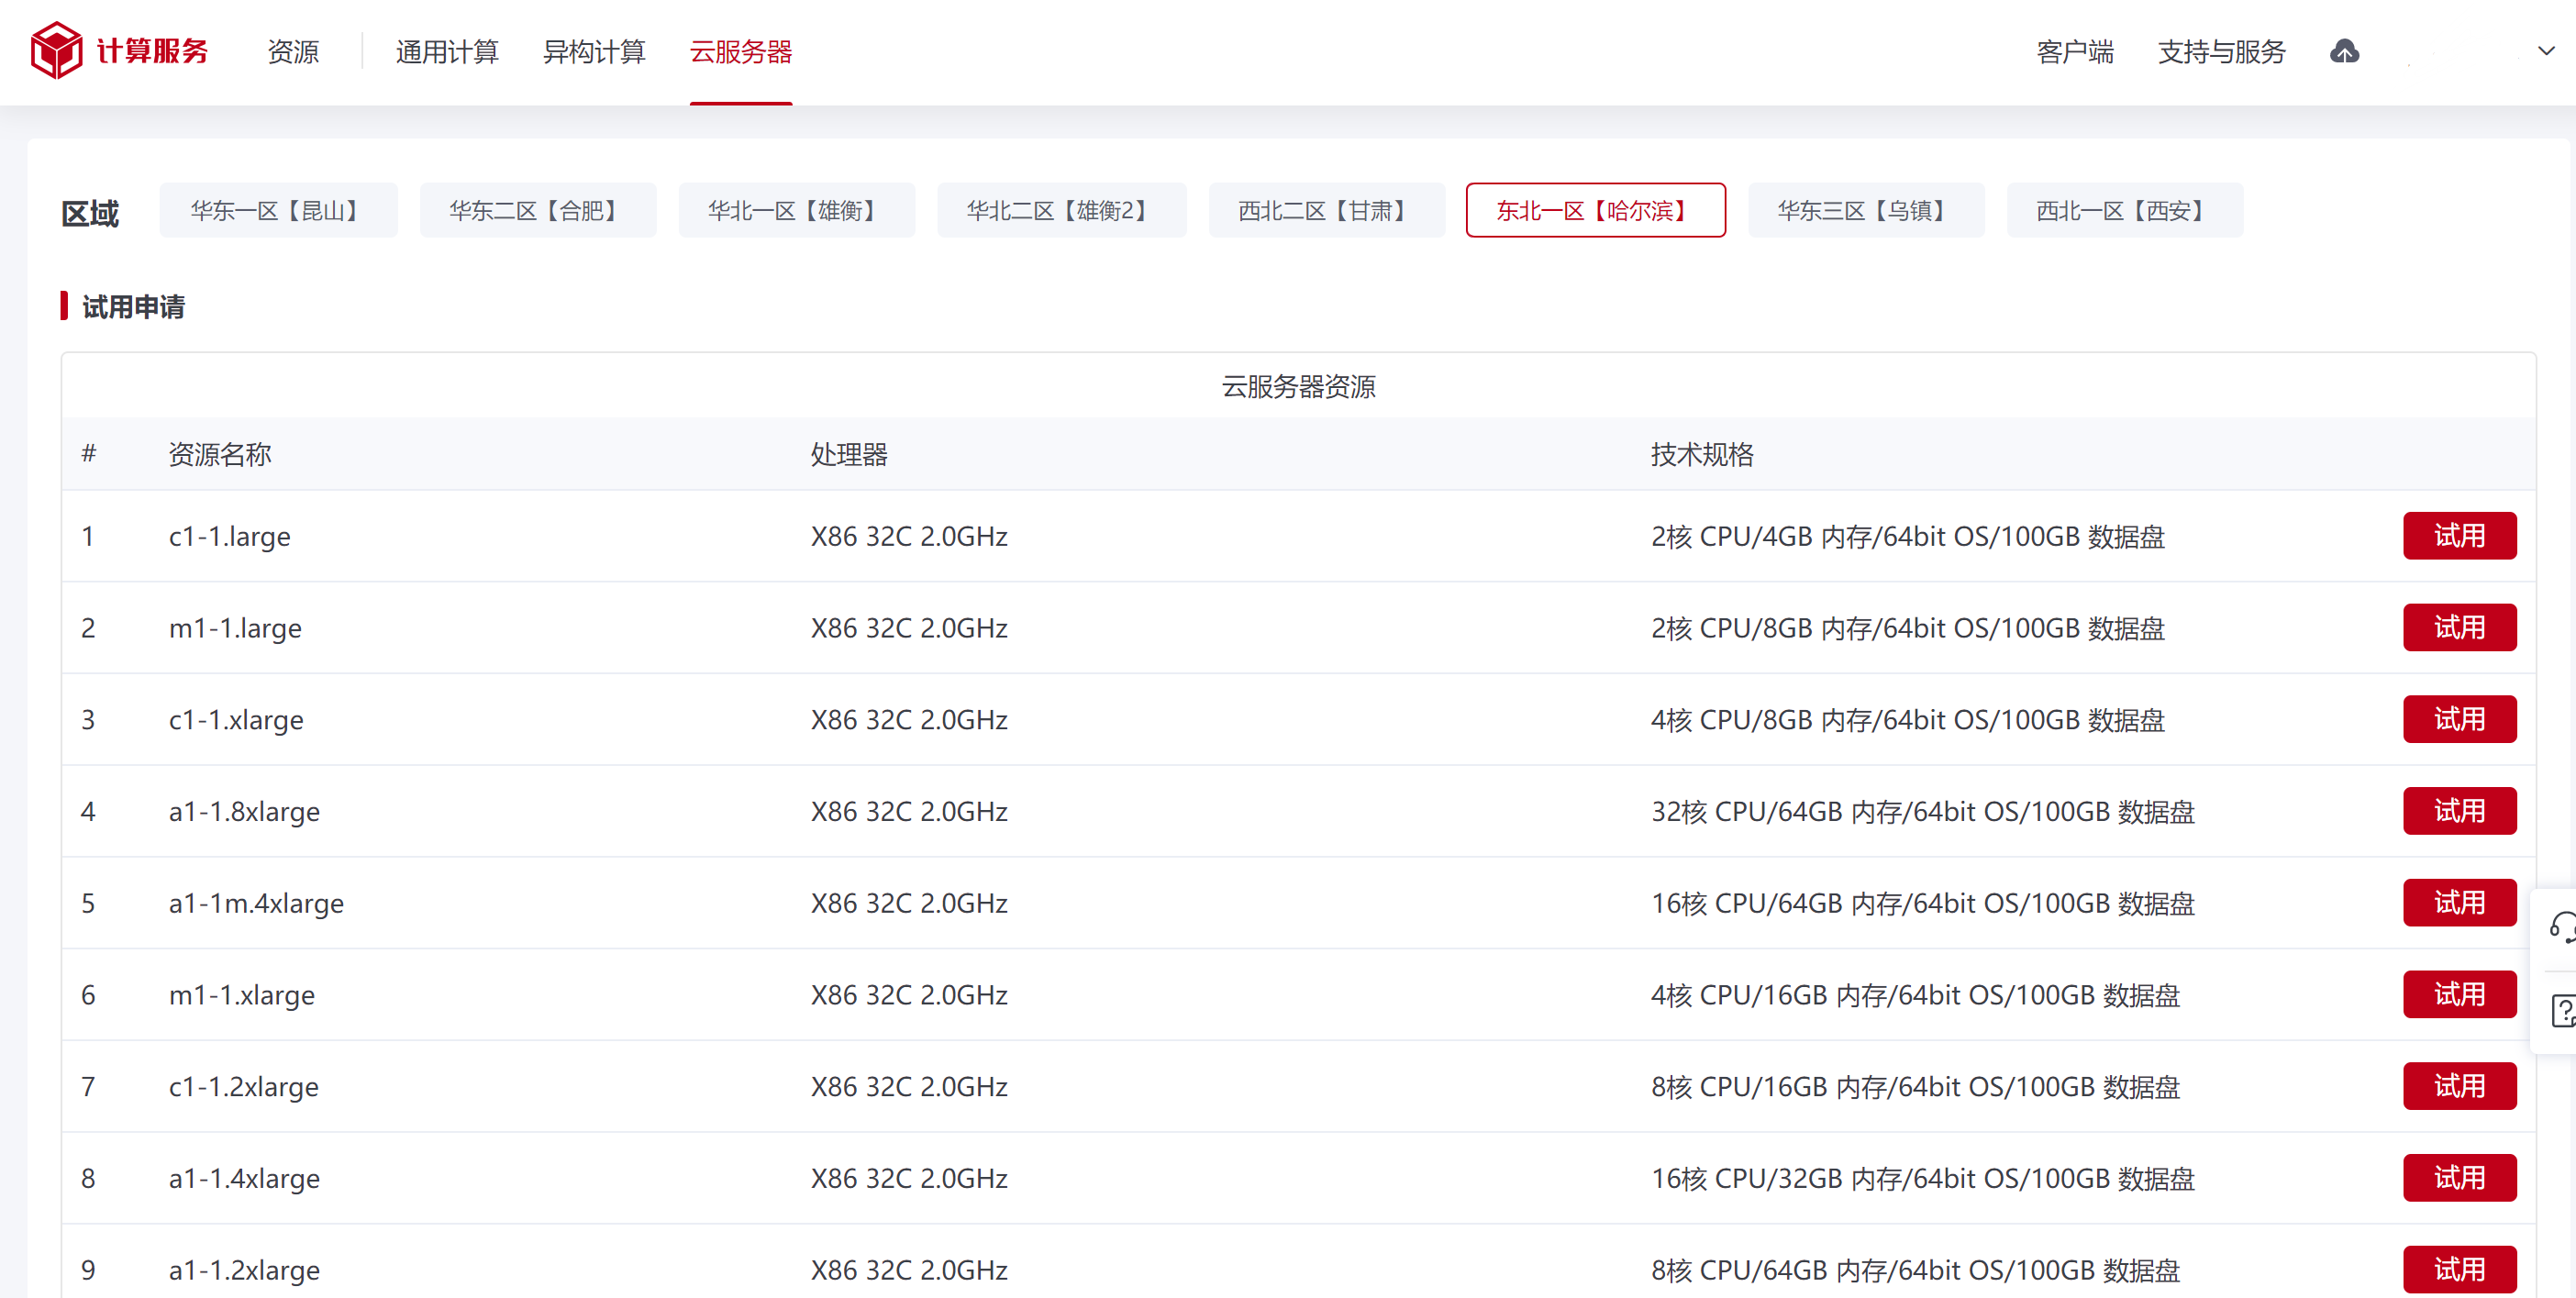Select region 华东二区【合肥】
This screenshot has height=1298, width=2576.
pyautogui.click(x=538, y=210)
